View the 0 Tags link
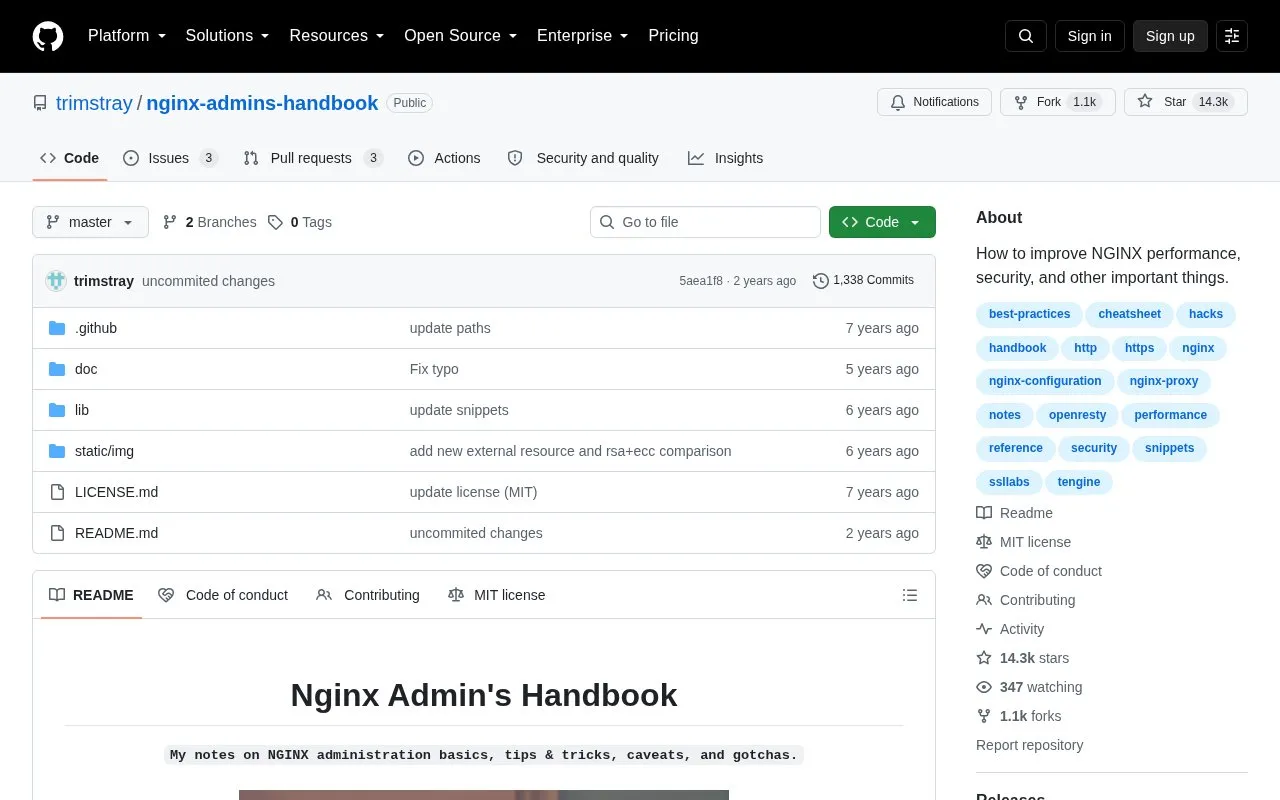 299,222
